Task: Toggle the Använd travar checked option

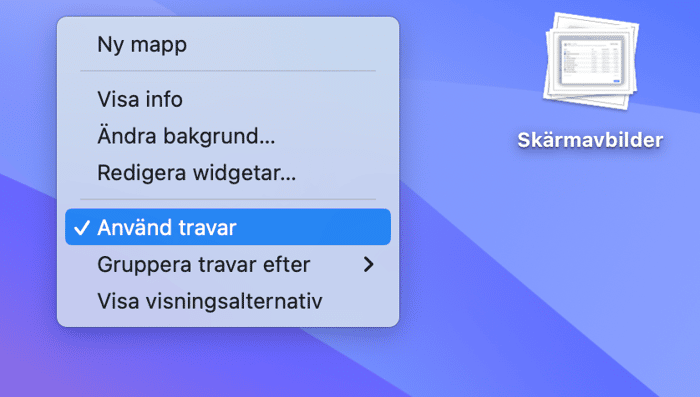Action: [228, 227]
